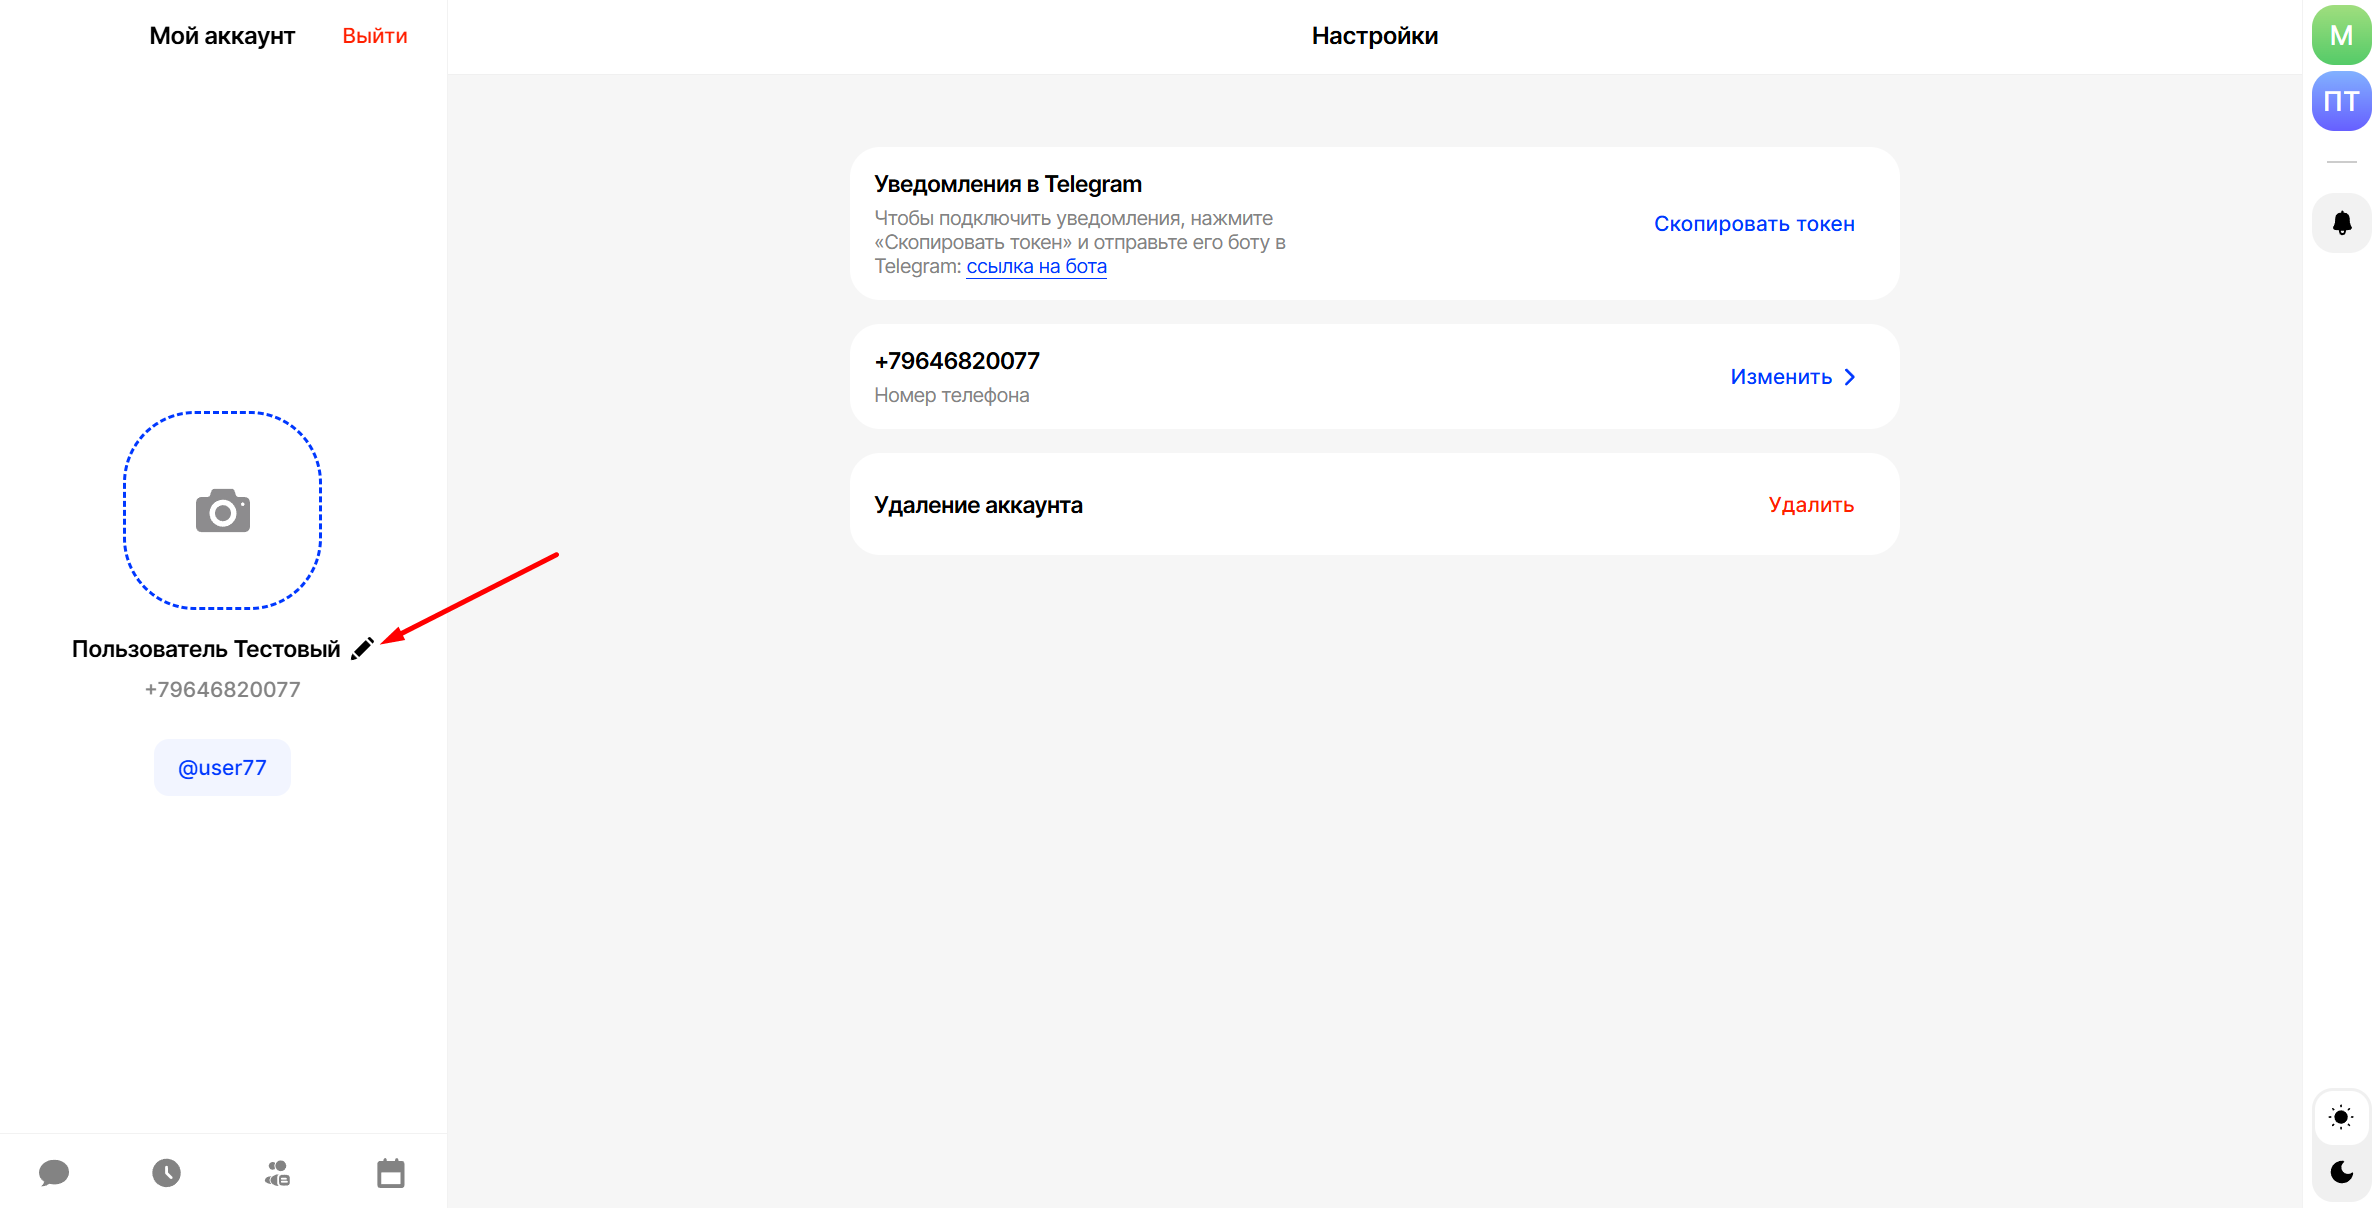
Task: Click the chevron next to Изменить
Action: click(x=1850, y=377)
